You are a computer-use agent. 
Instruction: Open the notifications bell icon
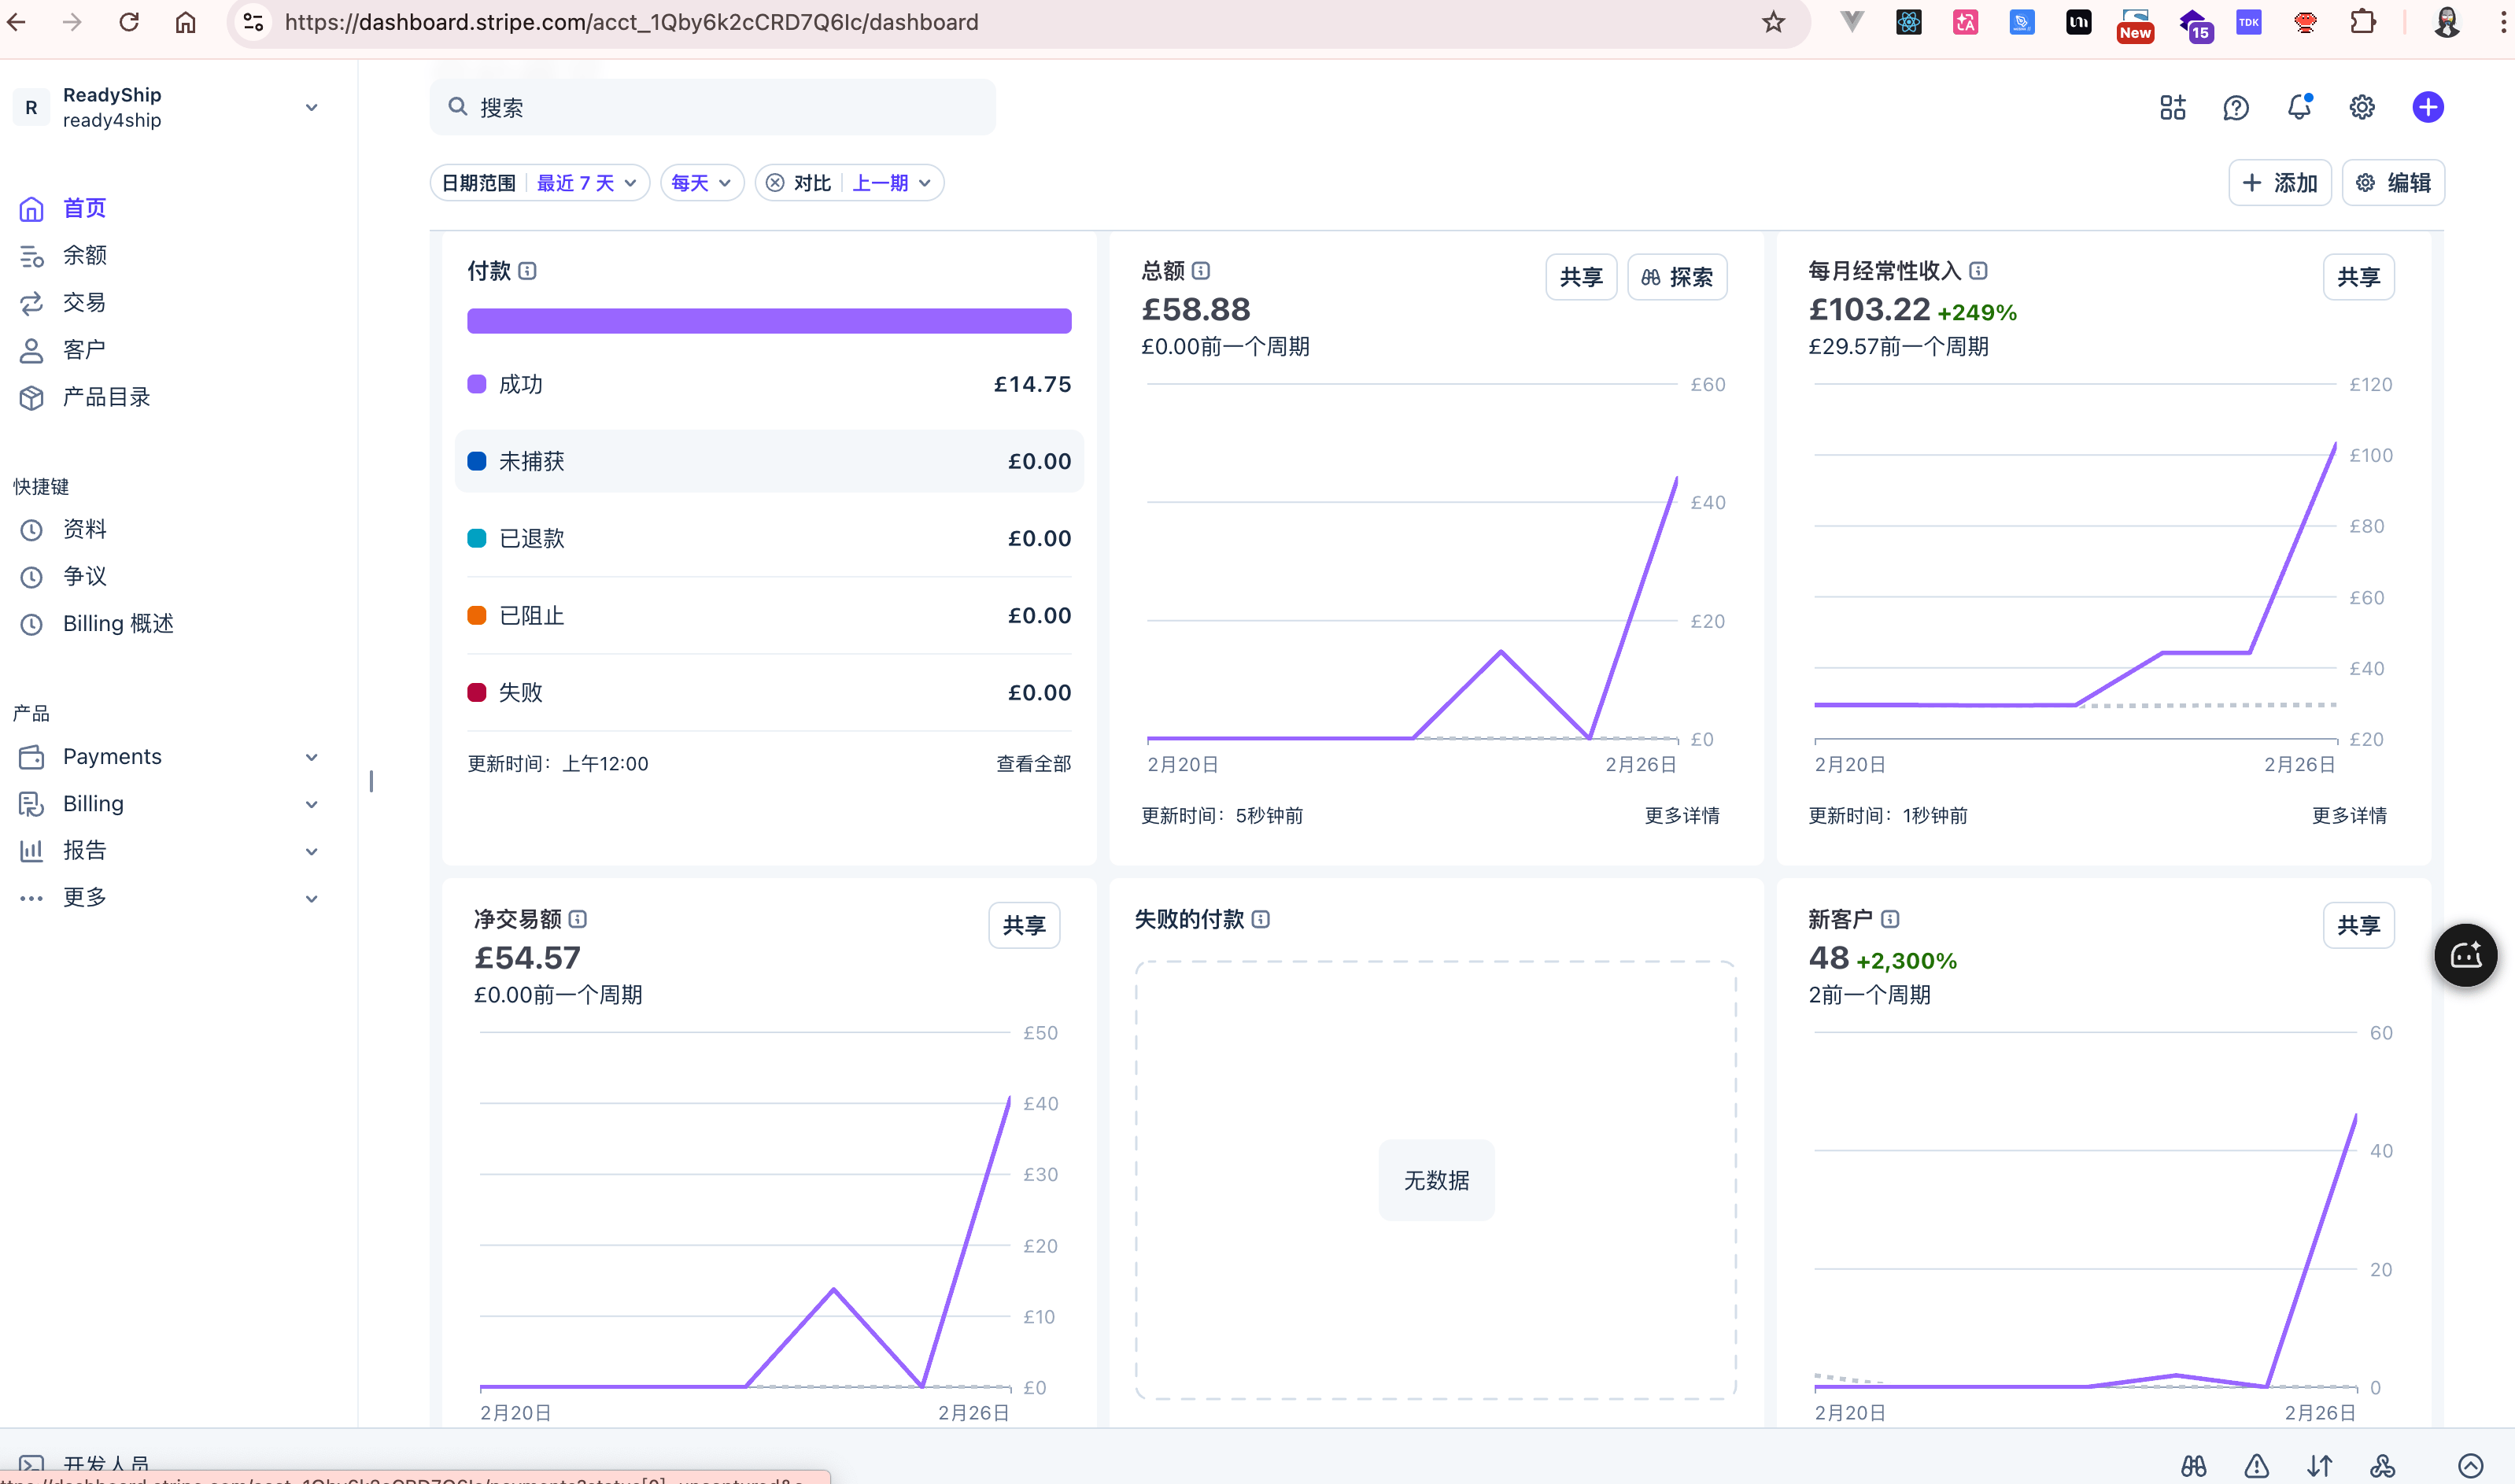(2299, 107)
